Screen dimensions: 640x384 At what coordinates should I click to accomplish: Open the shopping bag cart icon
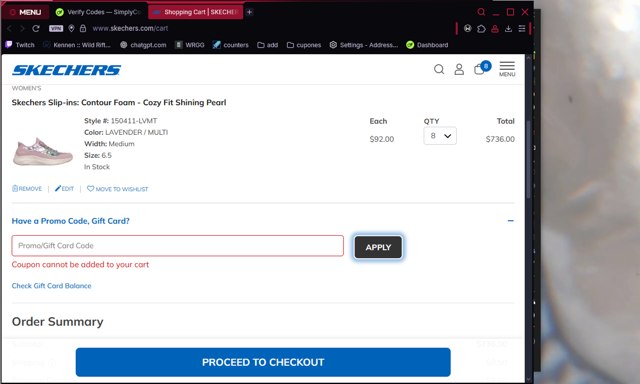tap(481, 69)
